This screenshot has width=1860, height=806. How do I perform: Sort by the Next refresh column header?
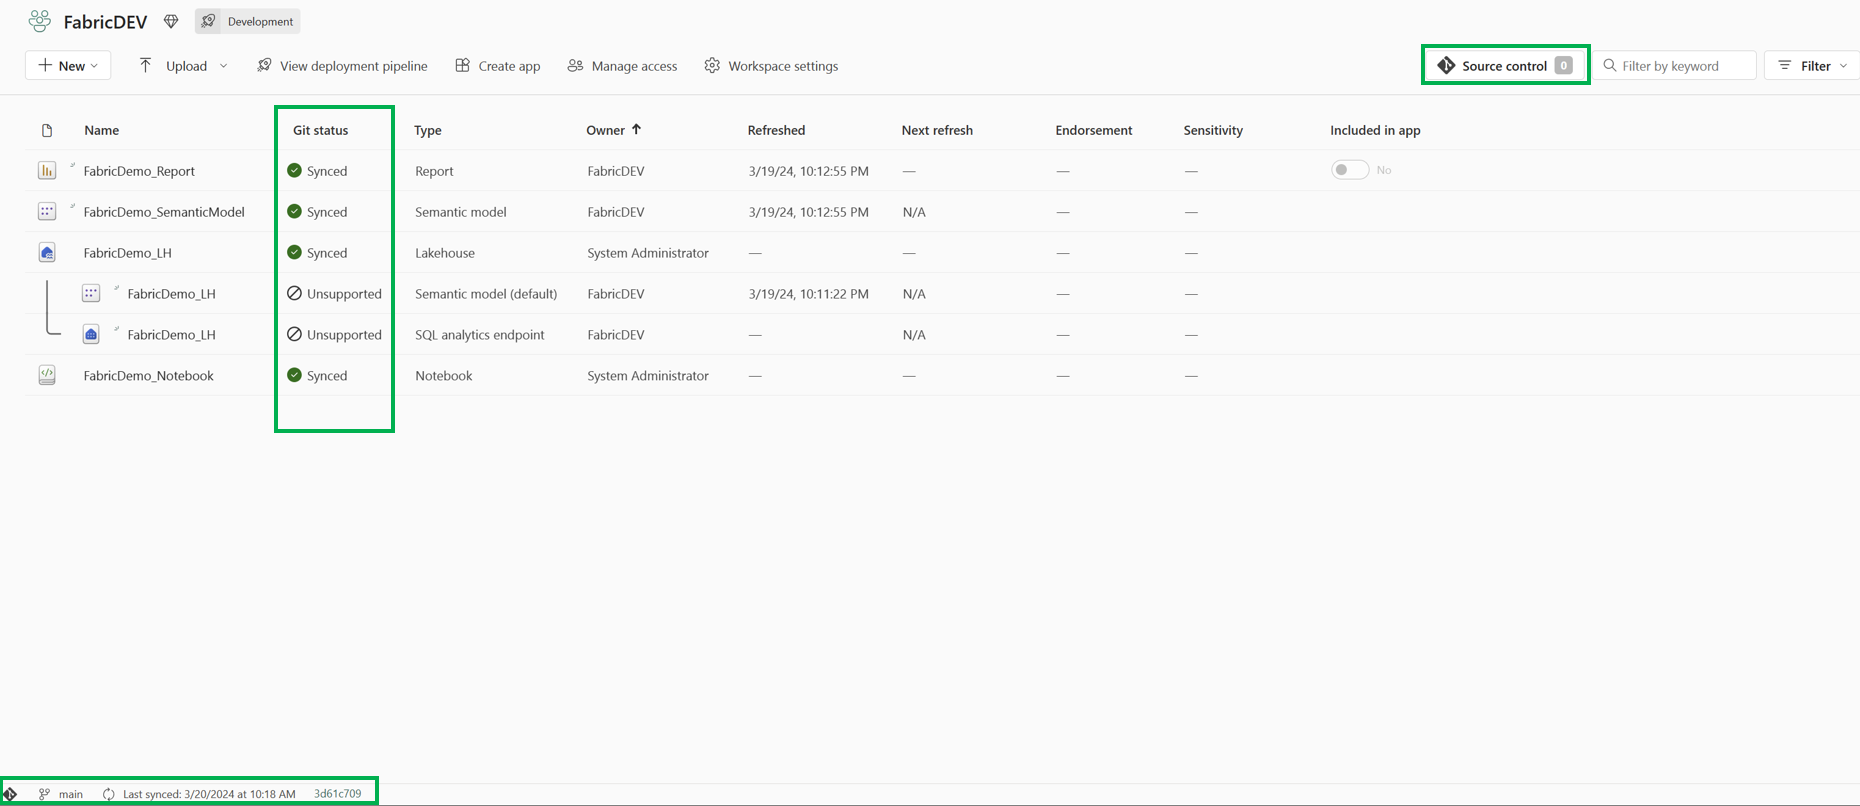[937, 130]
